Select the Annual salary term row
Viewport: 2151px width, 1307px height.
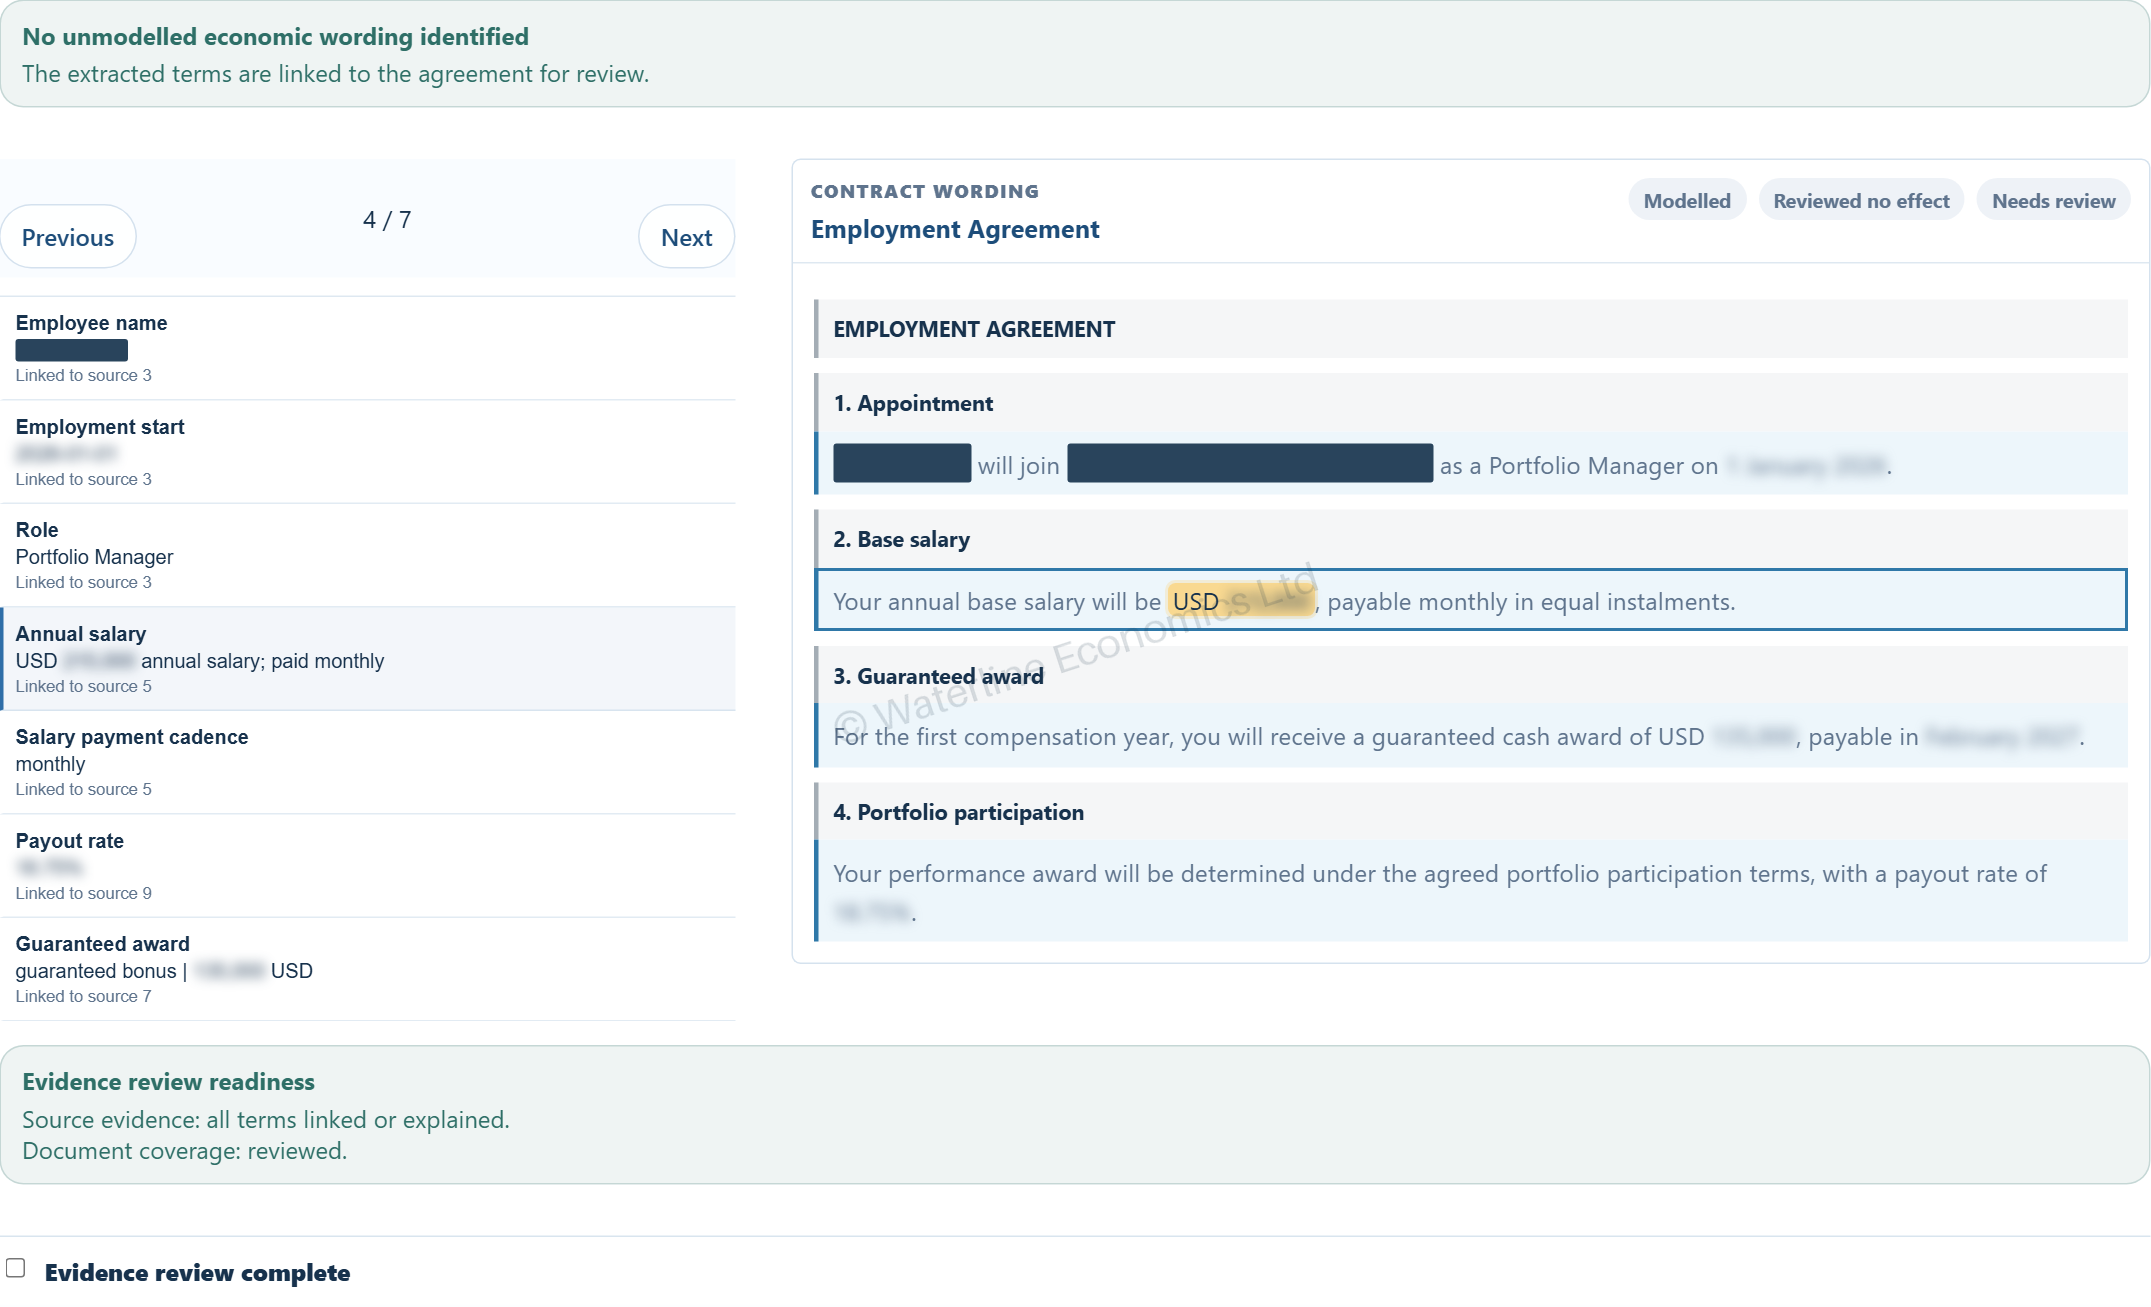tap(368, 659)
